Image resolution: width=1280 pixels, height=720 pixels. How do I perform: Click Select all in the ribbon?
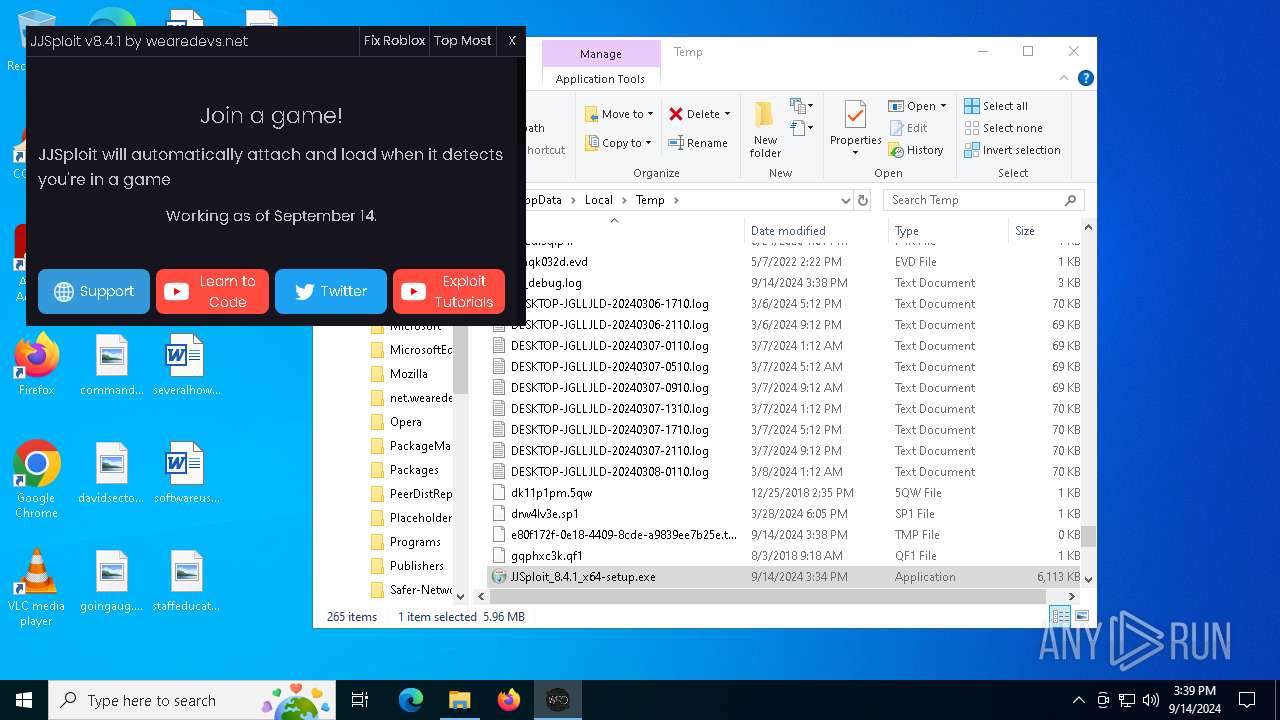pyautogui.click(x=996, y=106)
